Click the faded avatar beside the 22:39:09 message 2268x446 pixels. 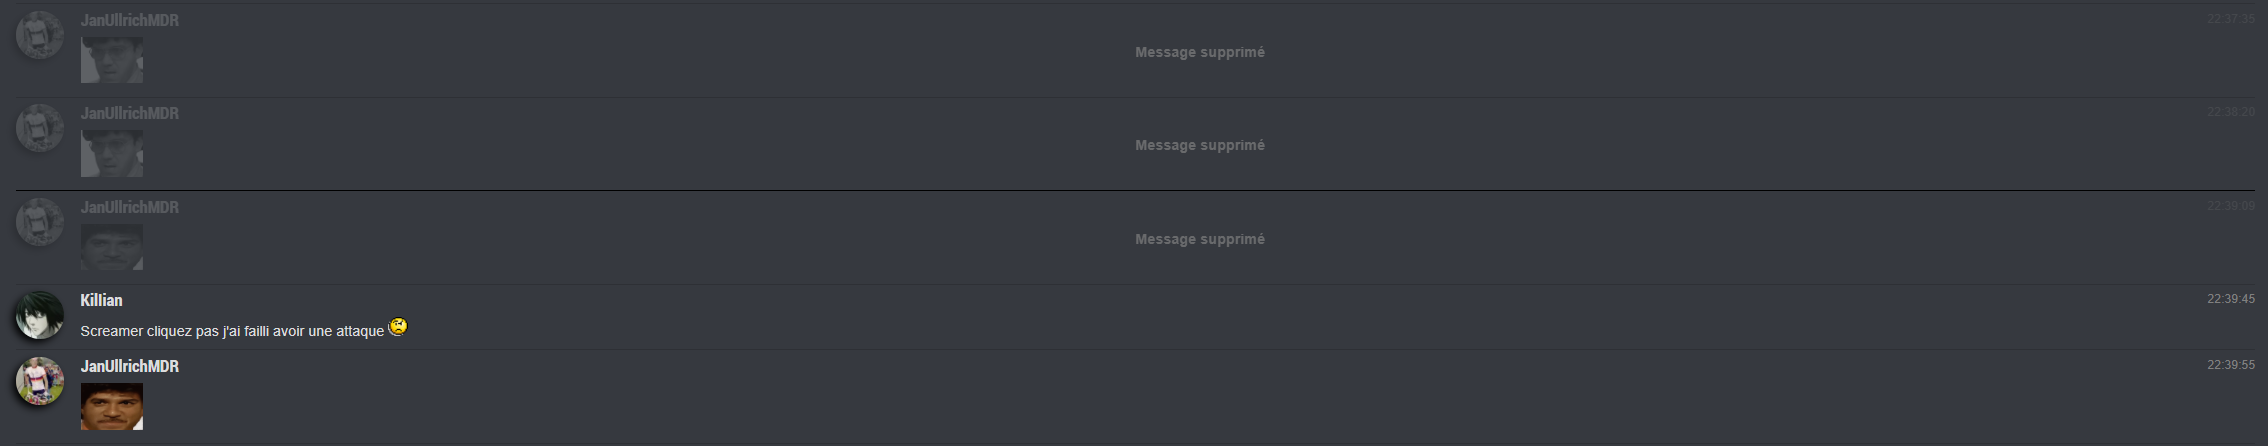(40, 222)
